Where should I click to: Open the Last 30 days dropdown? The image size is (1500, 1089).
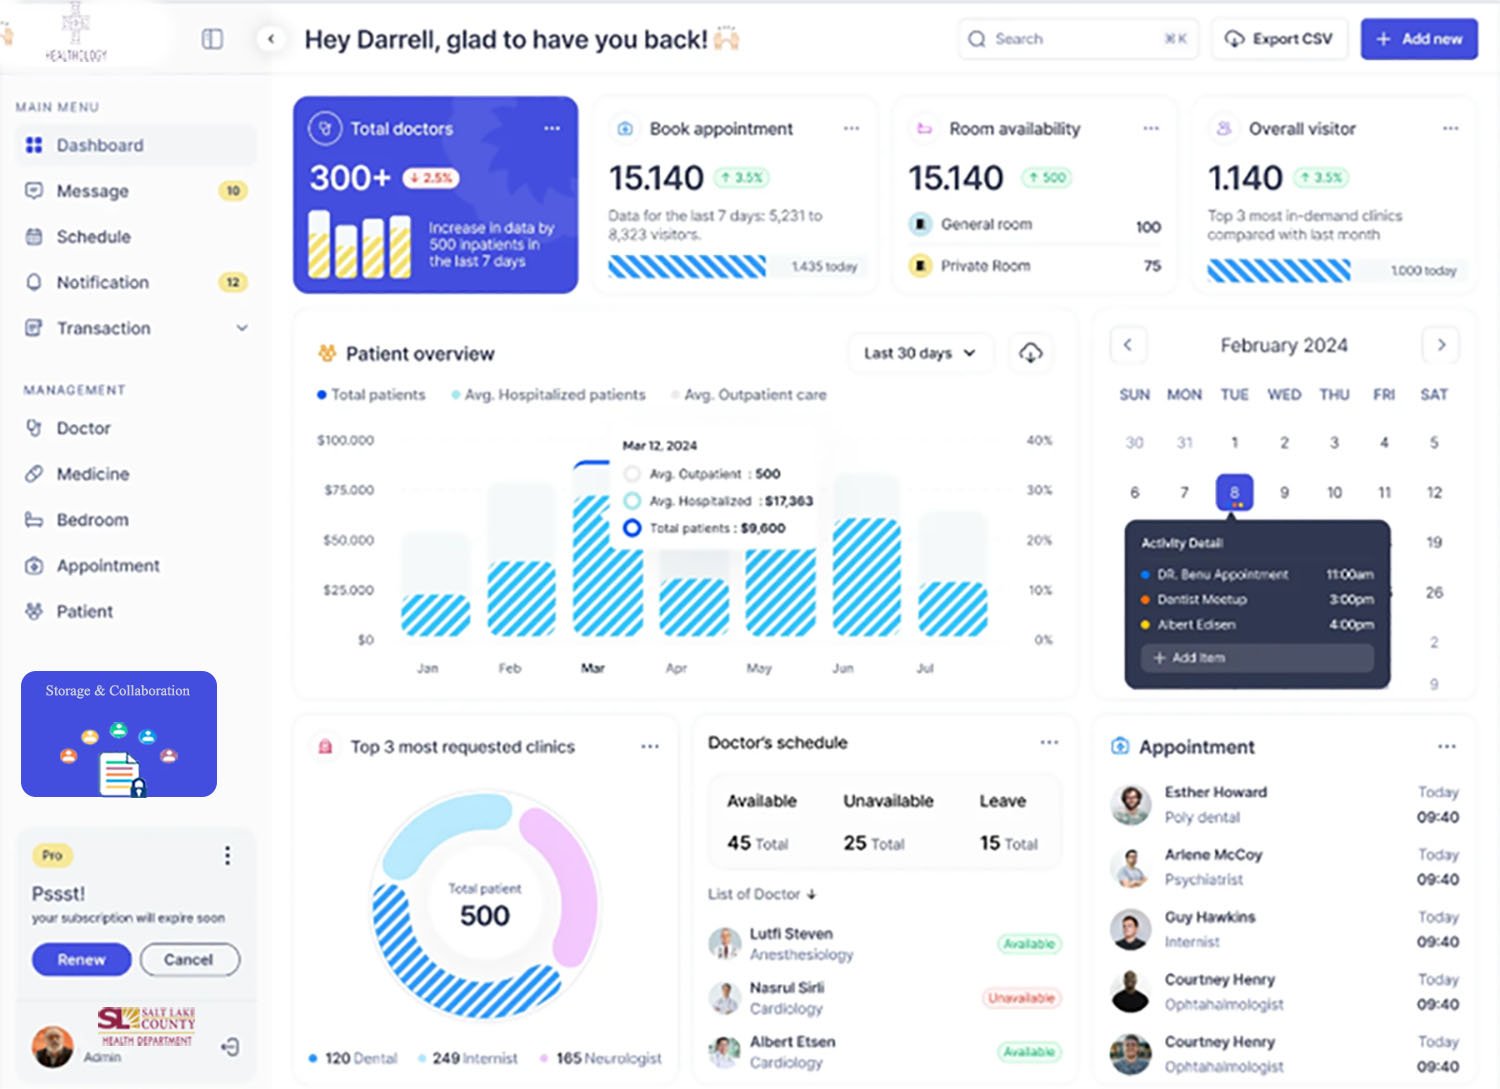tap(919, 353)
